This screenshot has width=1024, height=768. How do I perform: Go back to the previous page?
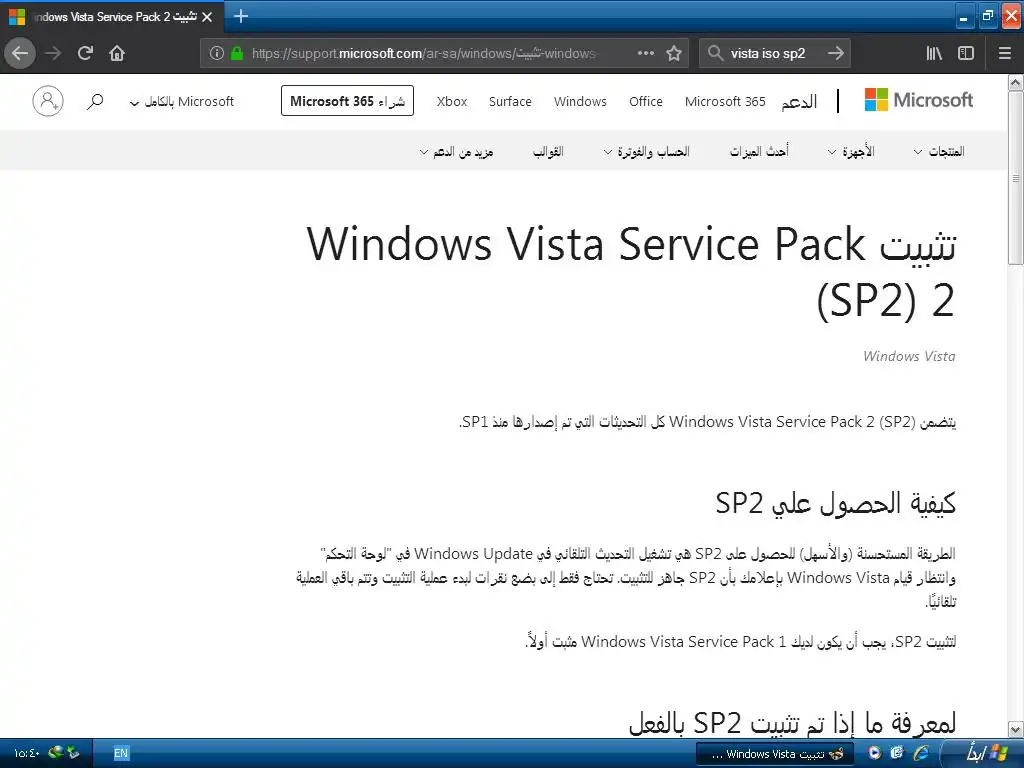(20, 53)
